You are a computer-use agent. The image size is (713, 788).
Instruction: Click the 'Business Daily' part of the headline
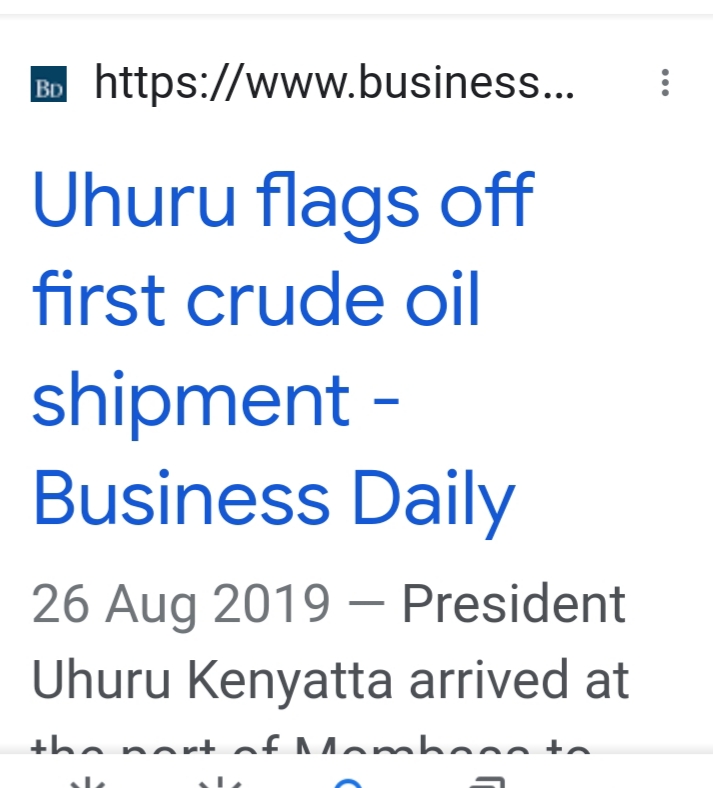[x=274, y=500]
